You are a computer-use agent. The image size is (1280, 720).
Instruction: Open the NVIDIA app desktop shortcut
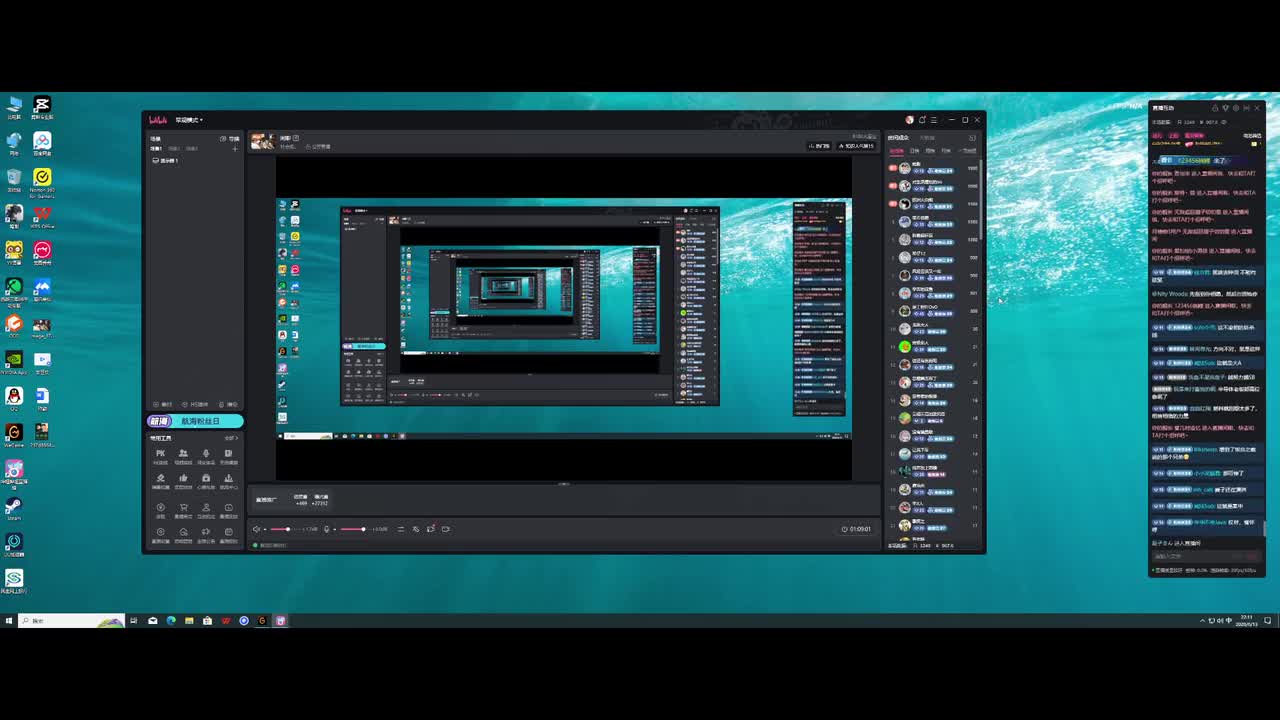click(14, 361)
